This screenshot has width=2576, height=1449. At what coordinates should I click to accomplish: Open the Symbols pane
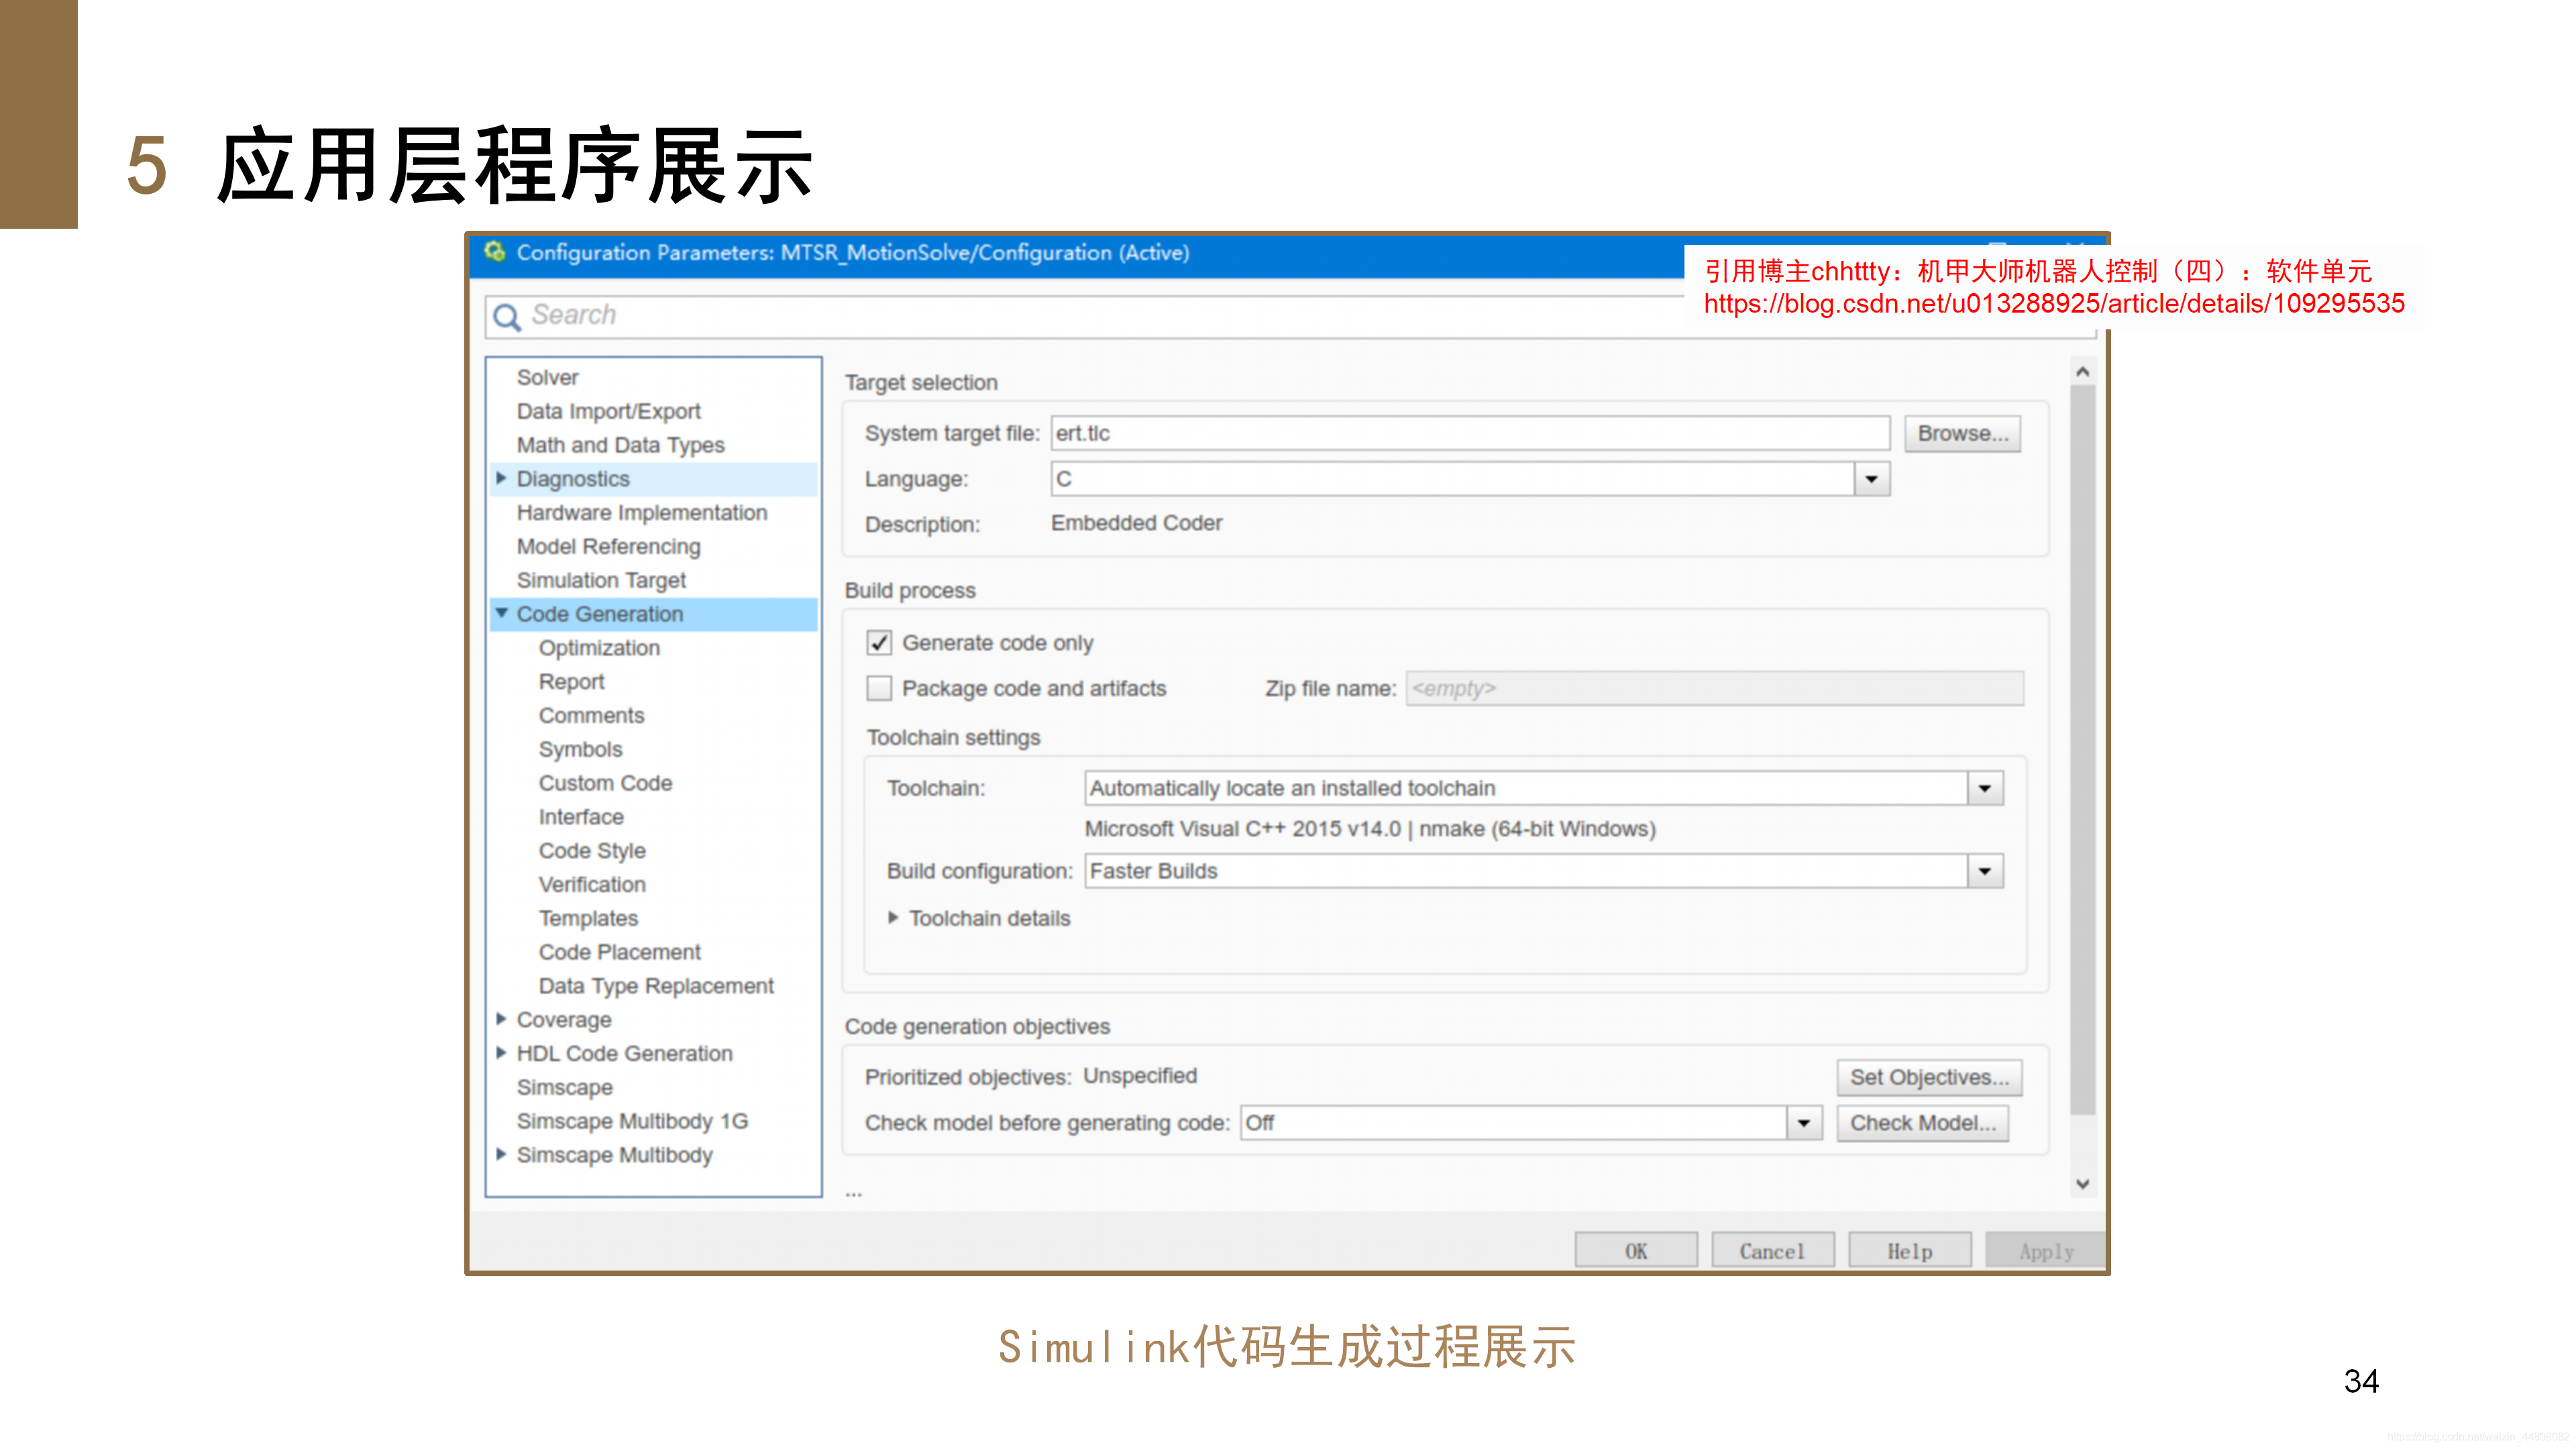coord(580,749)
